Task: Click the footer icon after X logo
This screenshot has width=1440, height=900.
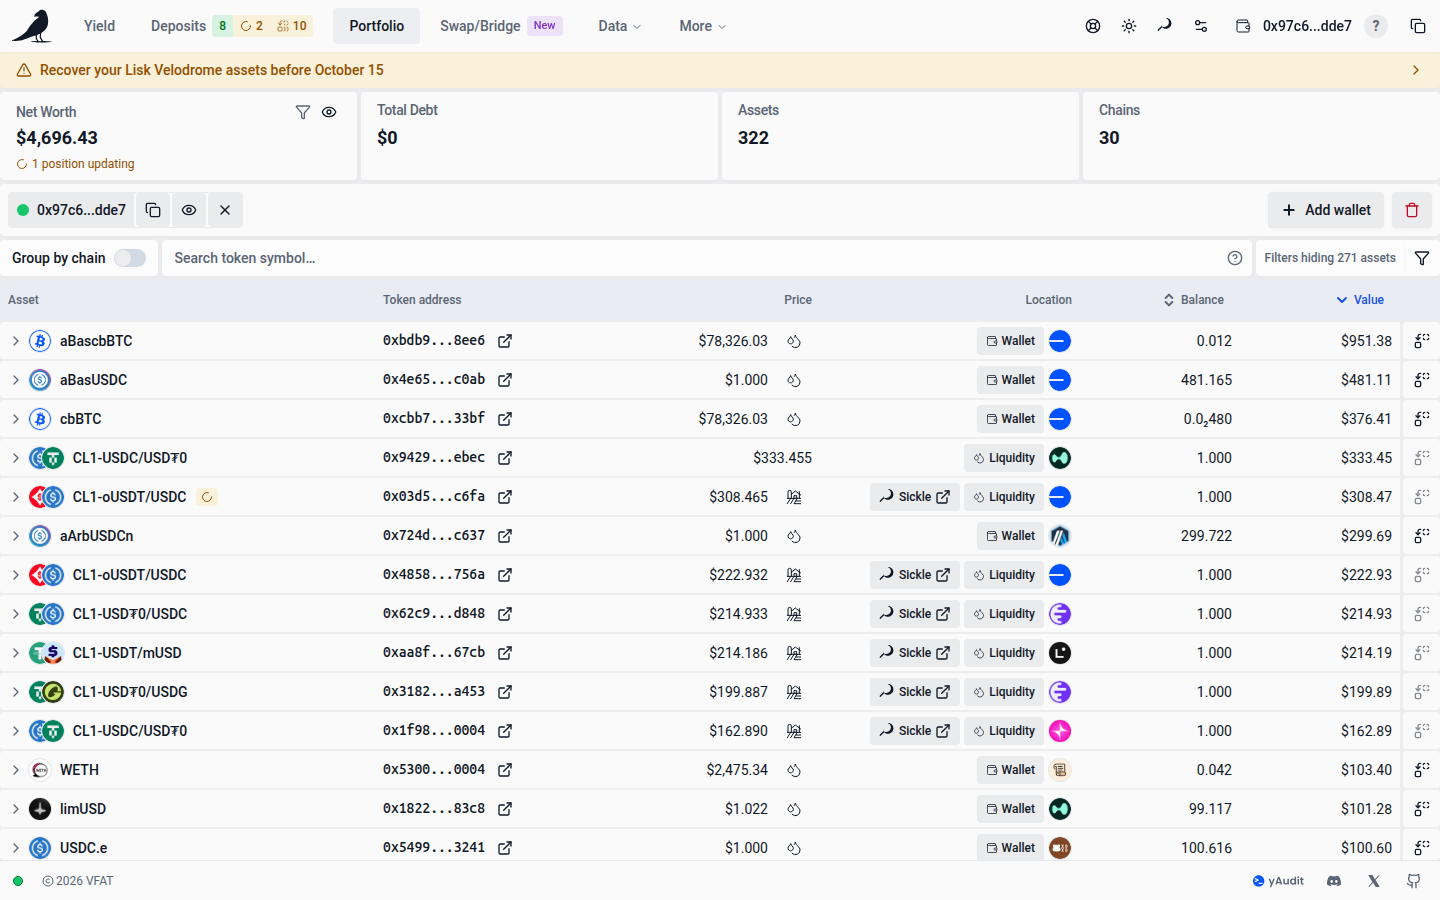Action: (x=1414, y=881)
